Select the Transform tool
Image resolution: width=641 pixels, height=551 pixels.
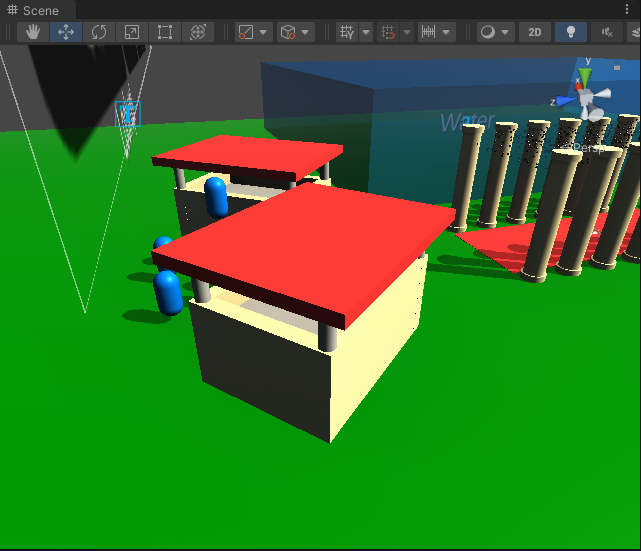tap(198, 32)
